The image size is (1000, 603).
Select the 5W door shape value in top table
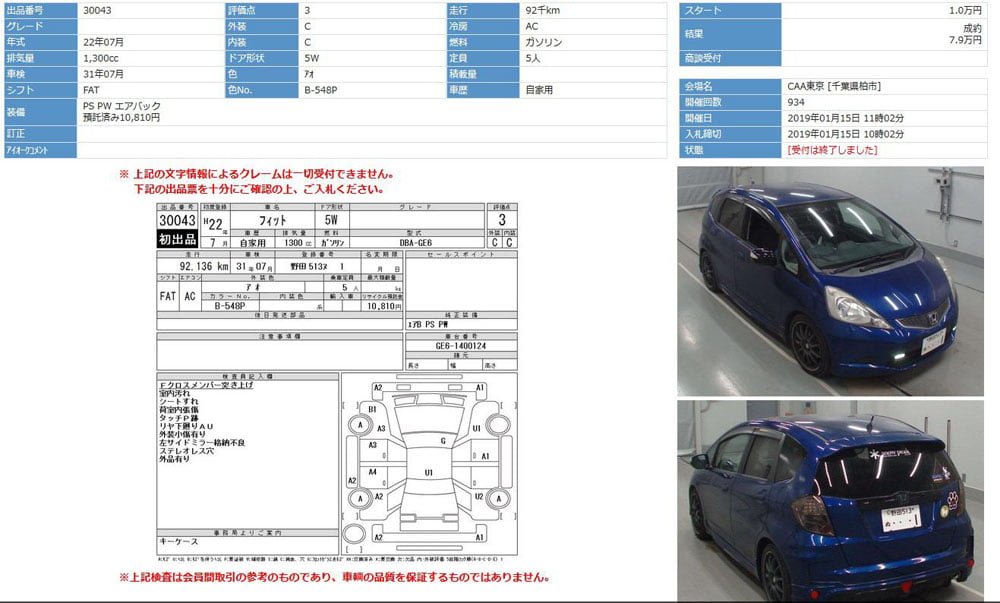tap(311, 58)
